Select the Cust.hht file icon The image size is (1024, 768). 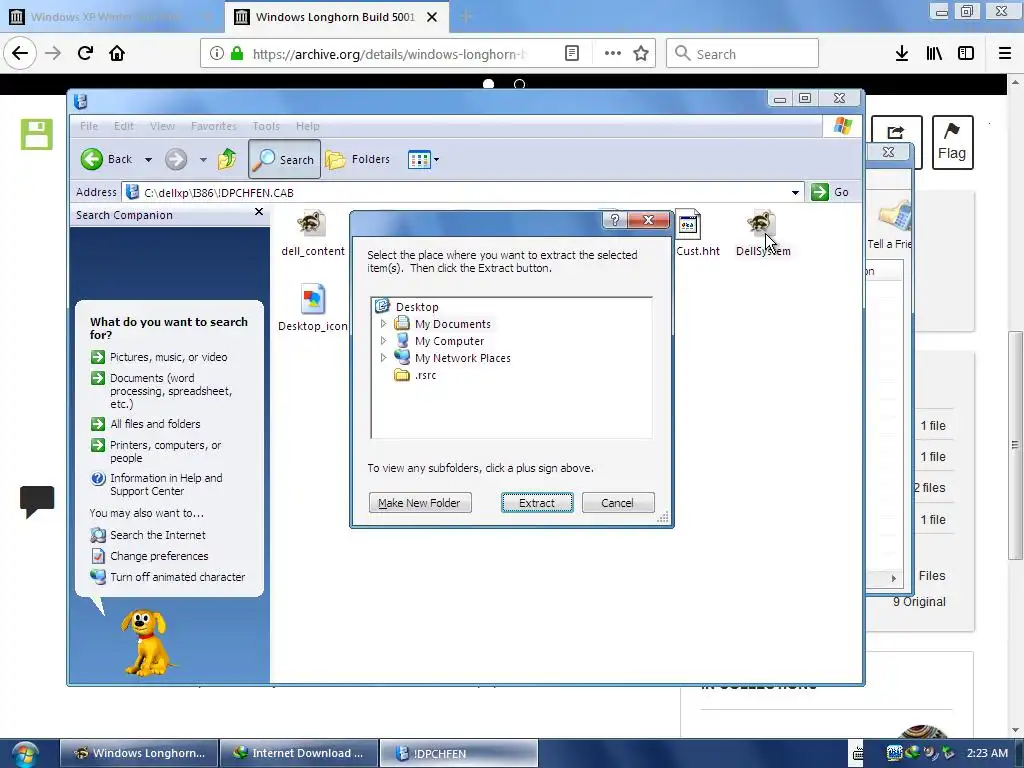(x=688, y=225)
